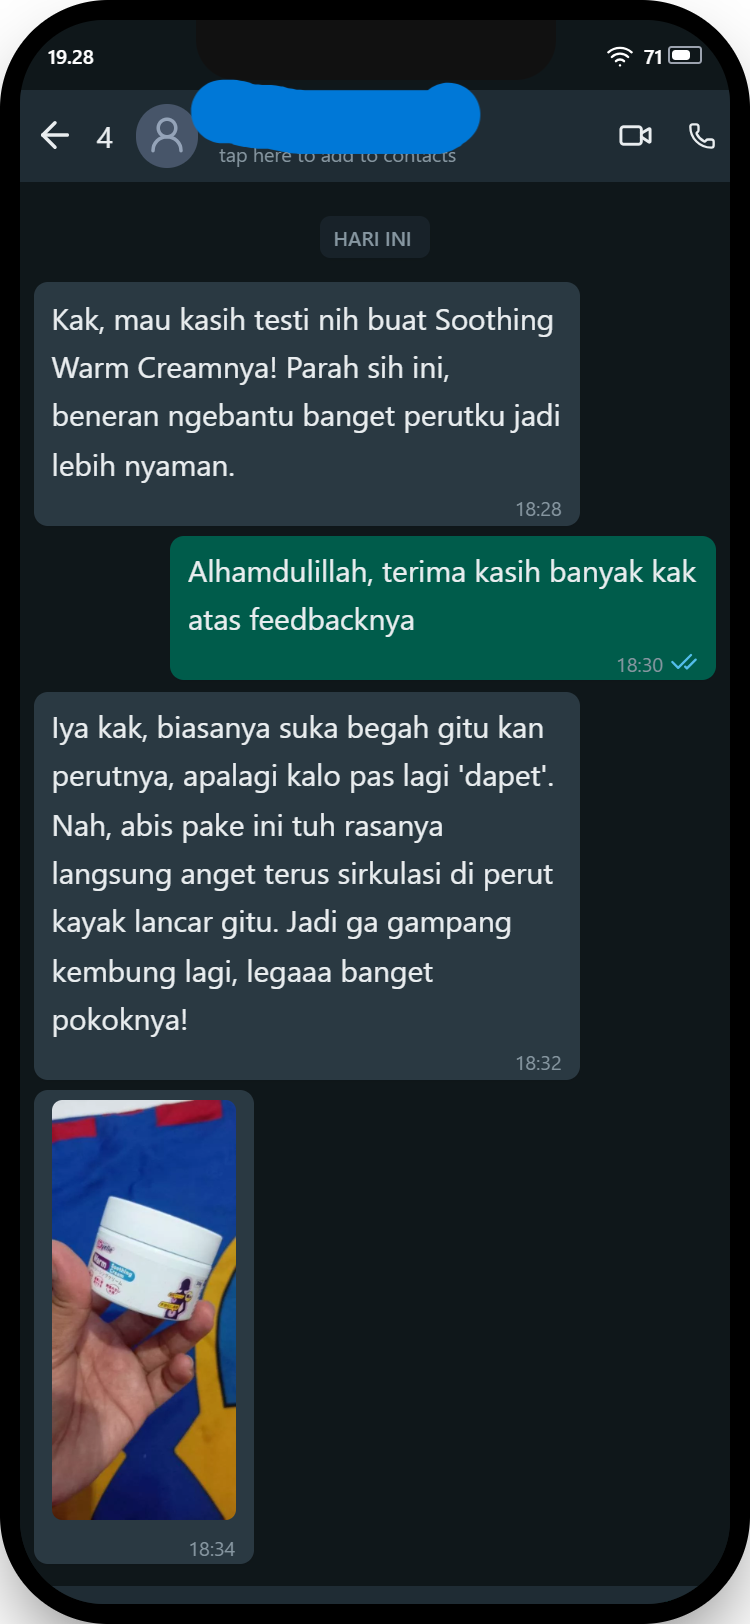Select the 'Soothing Warm Creamnya' testimonial message
Image resolution: width=750 pixels, height=1624 pixels.
tap(307, 404)
